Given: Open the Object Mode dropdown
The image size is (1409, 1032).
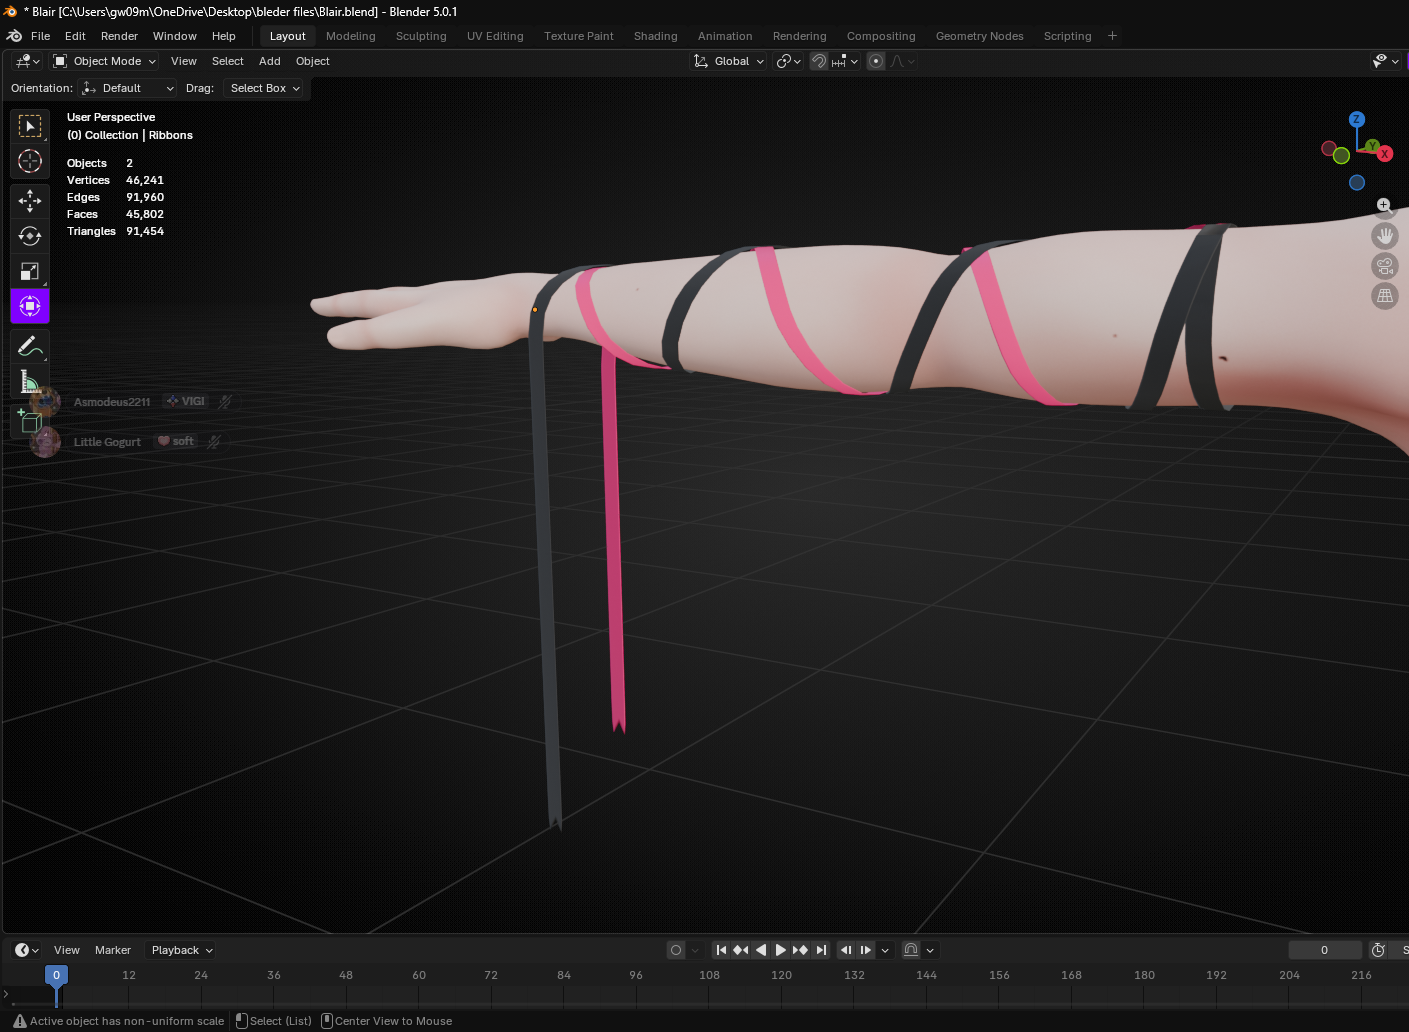Looking at the screenshot, I should [x=105, y=61].
